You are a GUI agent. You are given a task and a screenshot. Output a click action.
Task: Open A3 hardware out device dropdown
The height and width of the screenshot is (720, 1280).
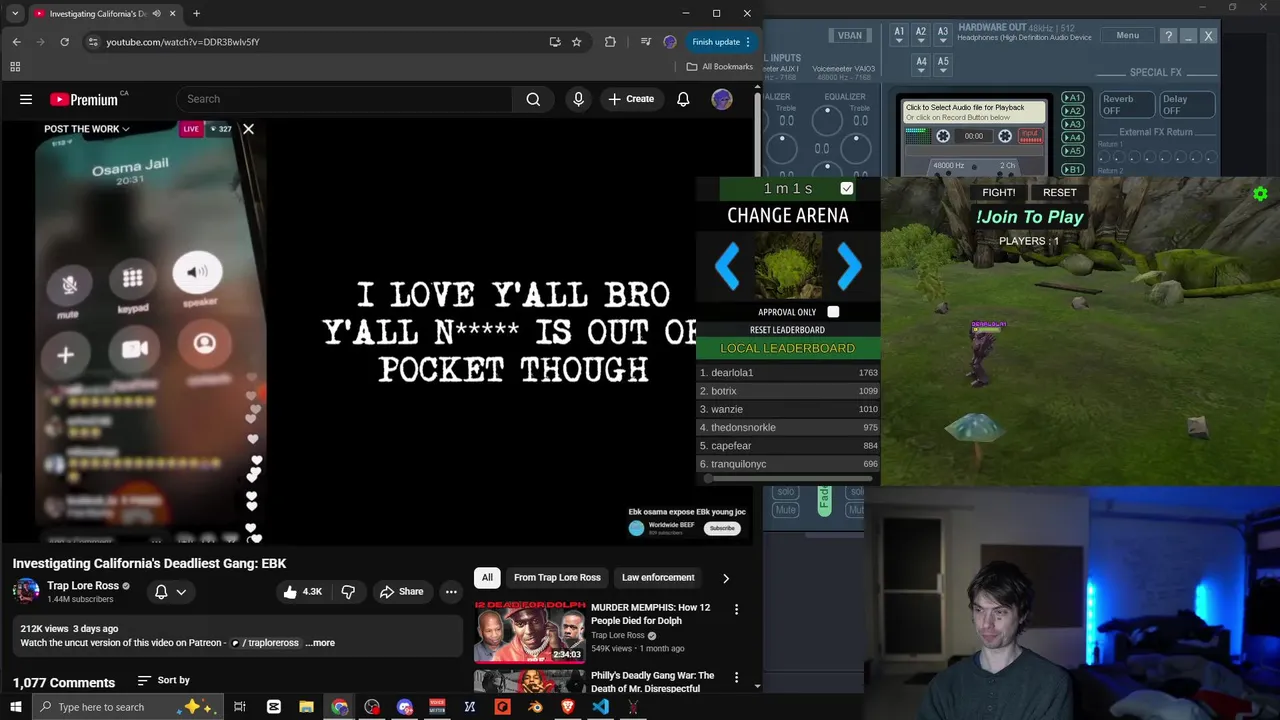click(943, 35)
